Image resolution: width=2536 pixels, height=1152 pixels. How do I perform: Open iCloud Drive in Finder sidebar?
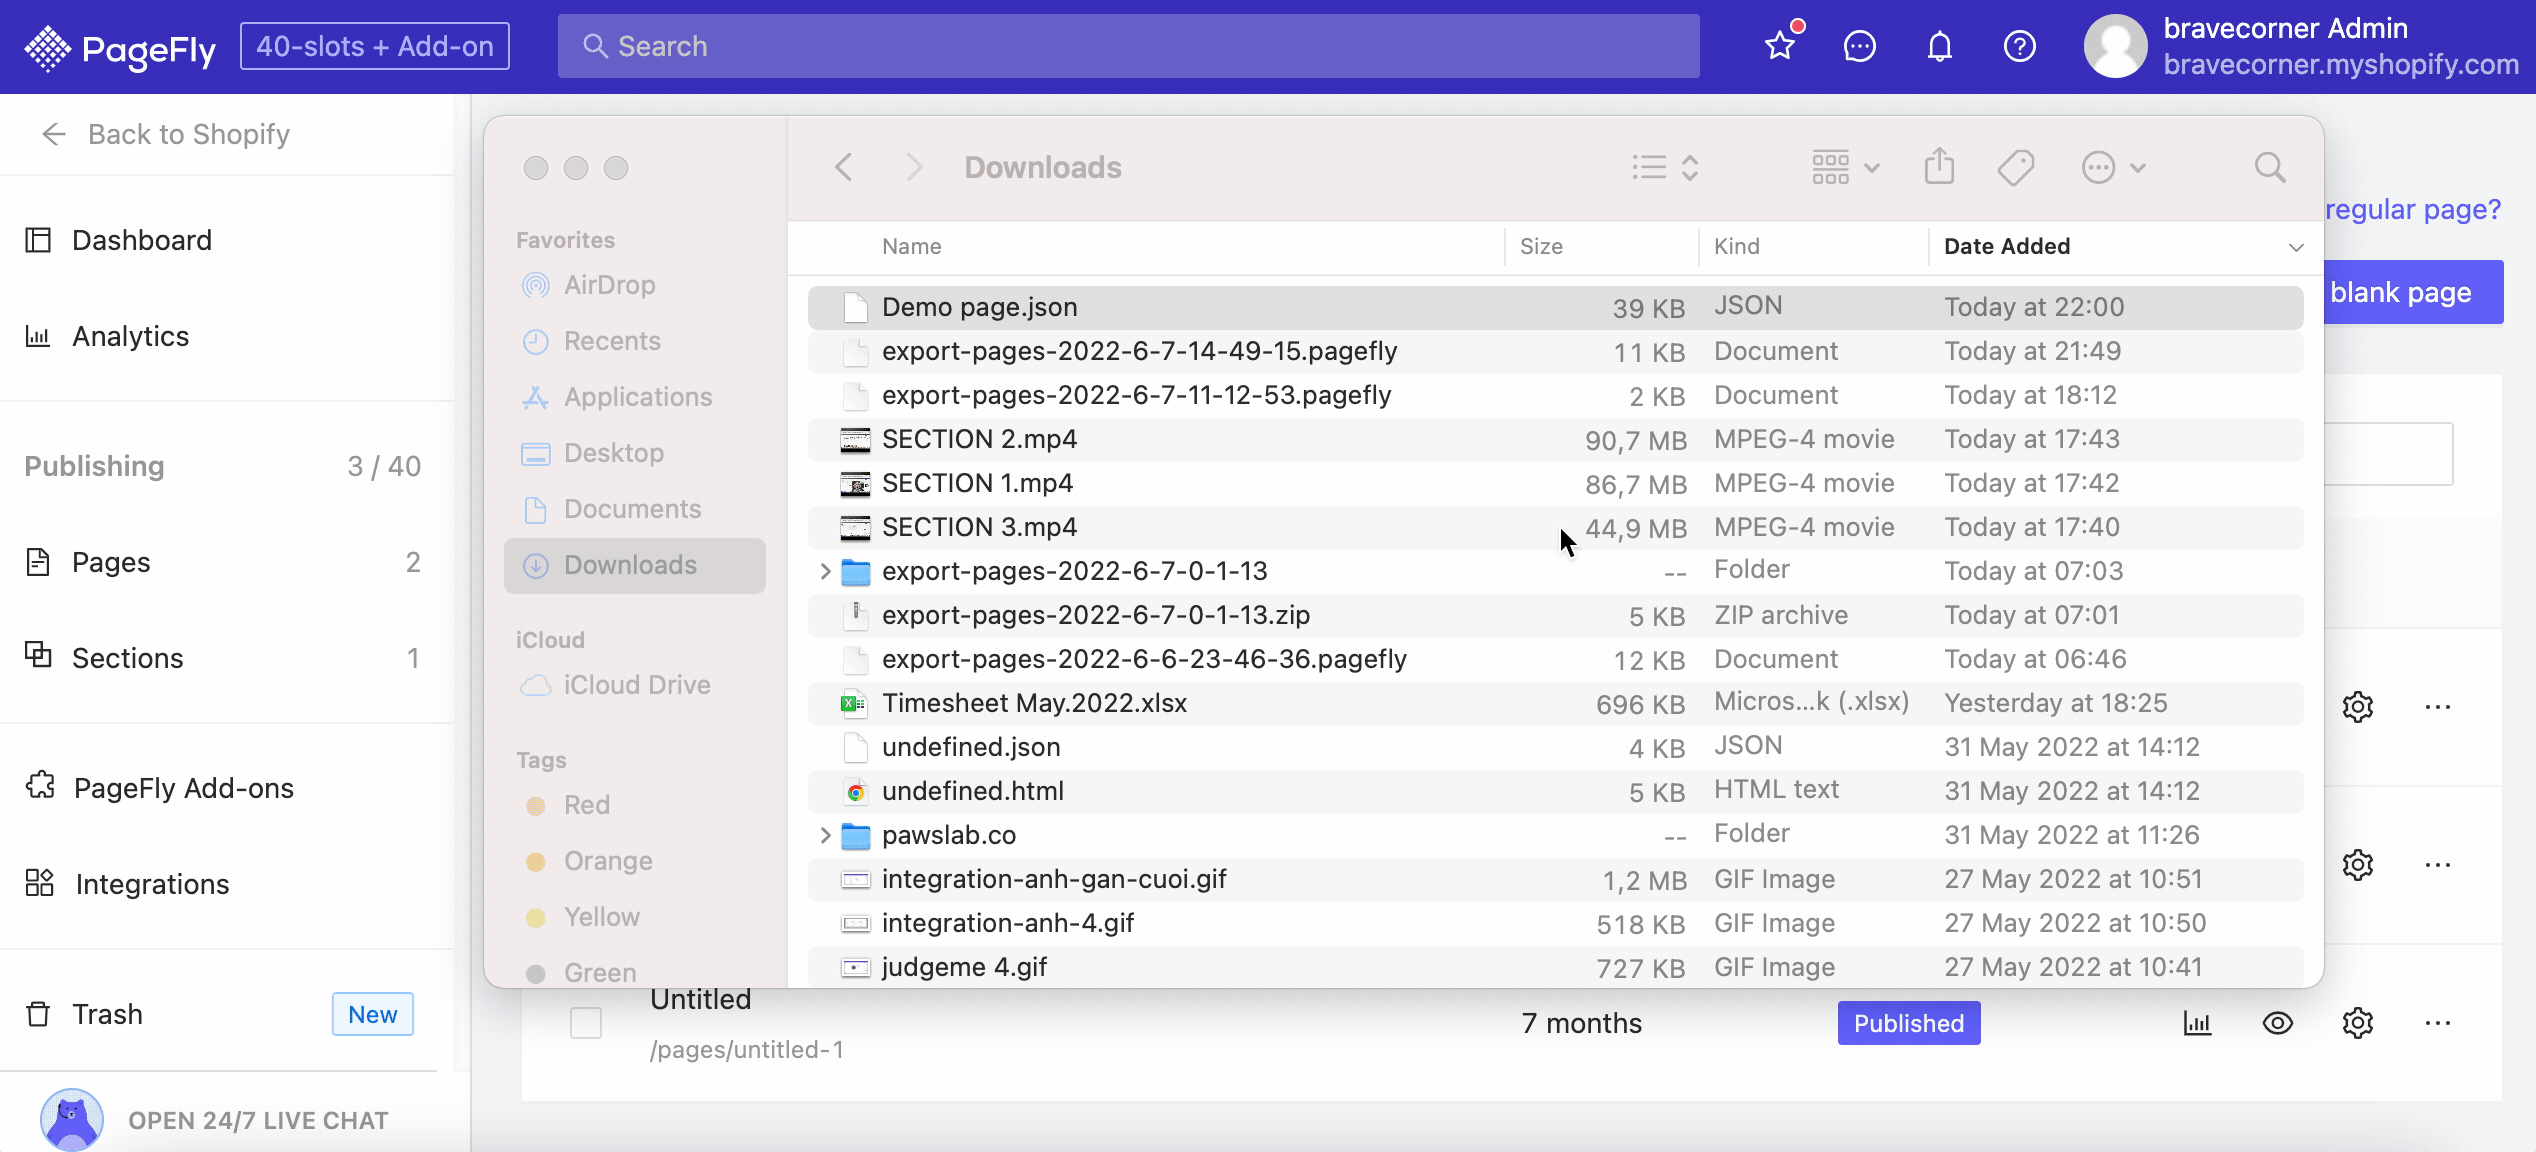pos(635,685)
